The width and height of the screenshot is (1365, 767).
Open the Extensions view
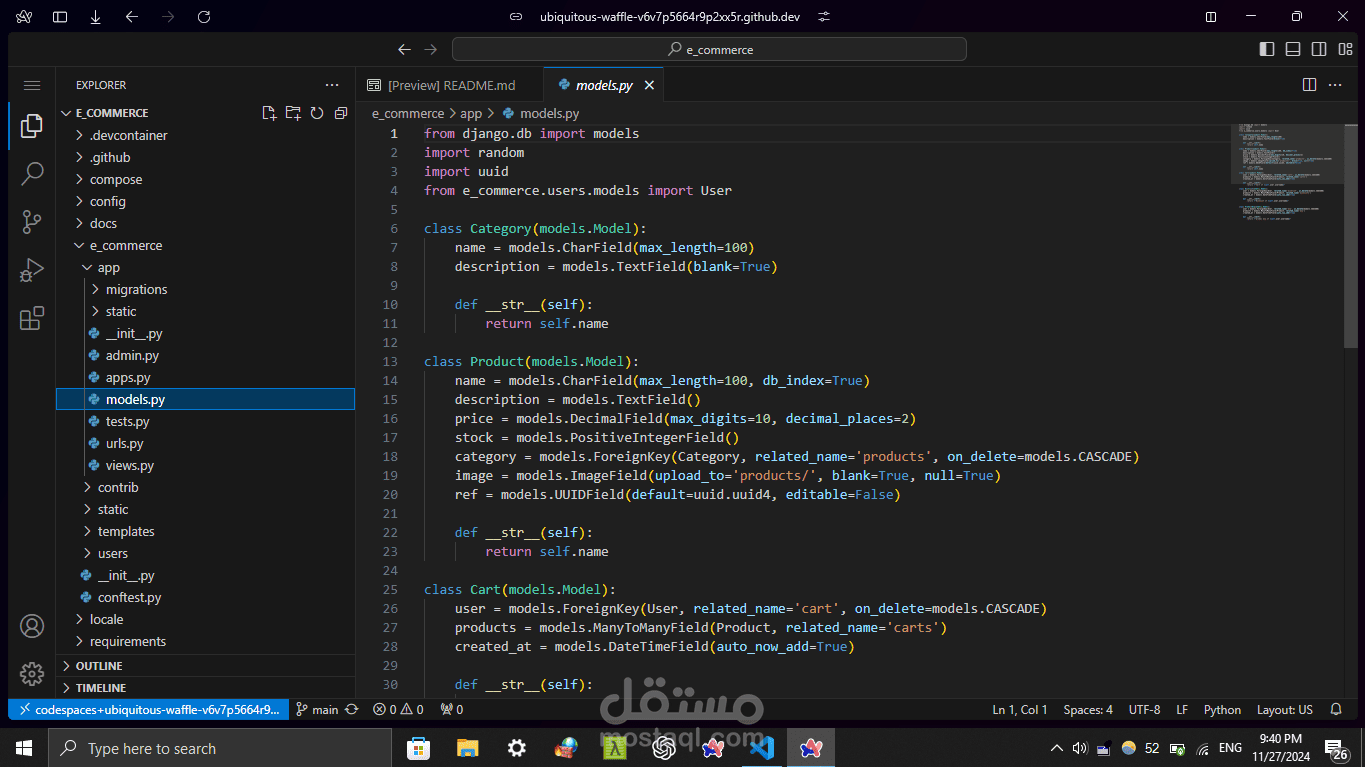click(32, 318)
